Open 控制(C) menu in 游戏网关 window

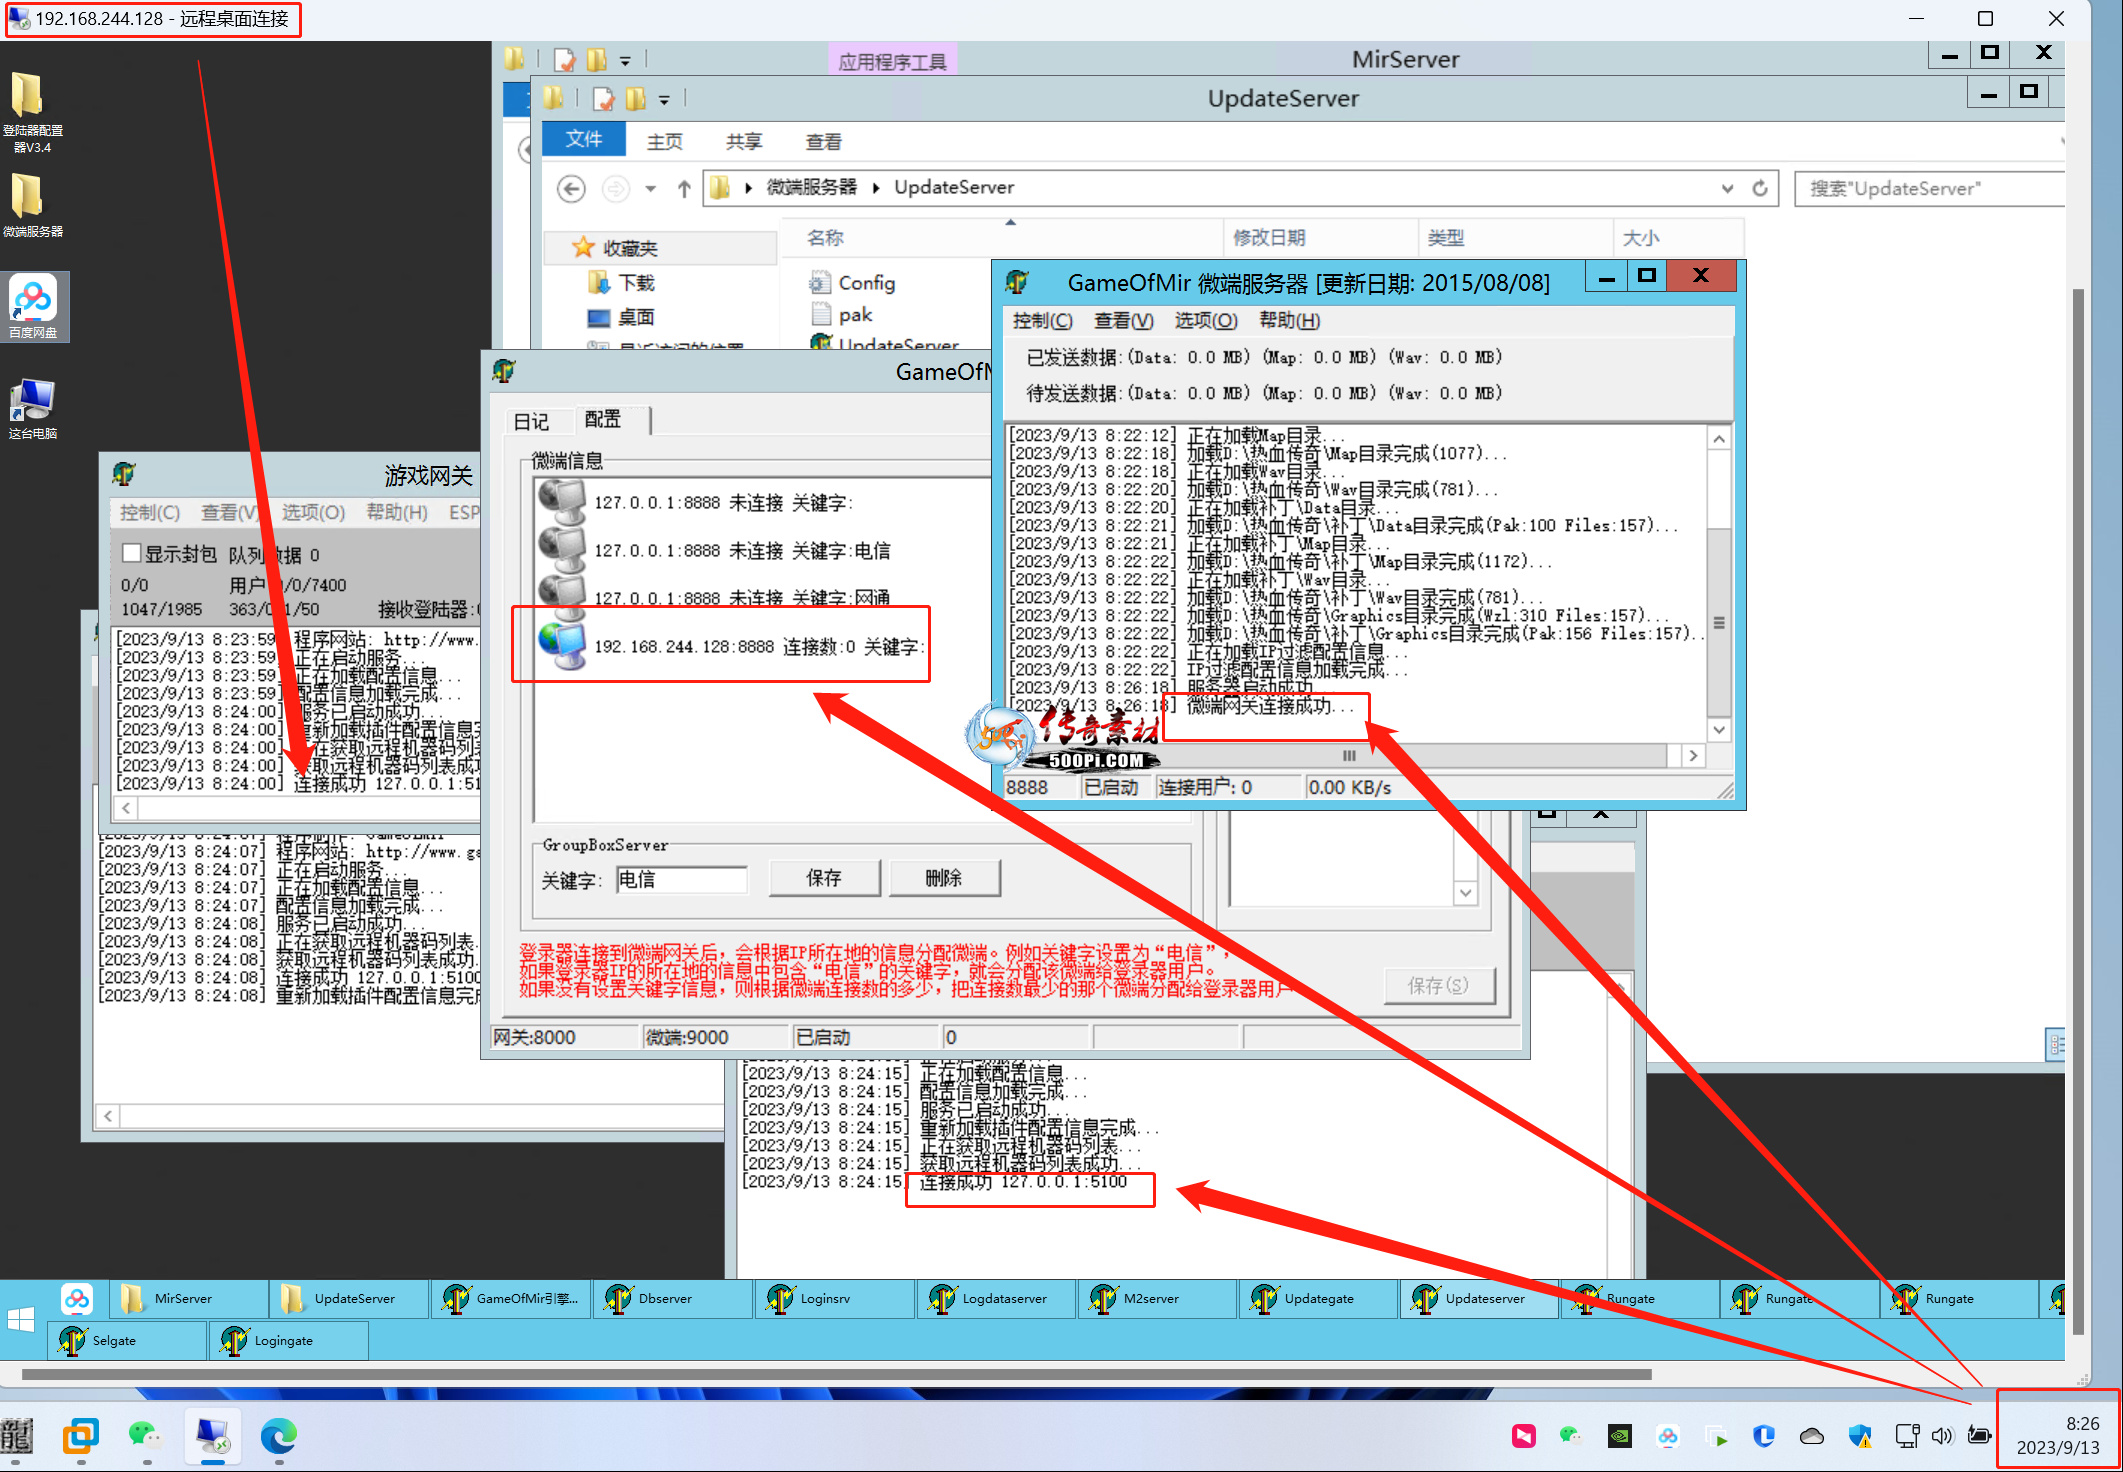click(x=150, y=513)
